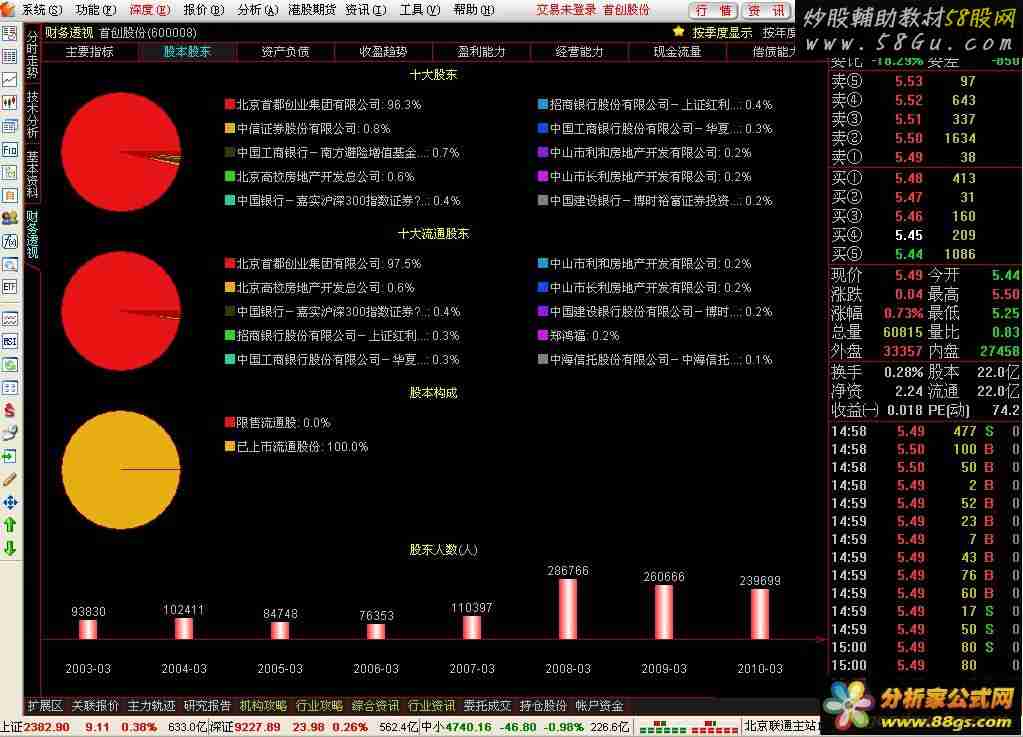The height and width of the screenshot is (737, 1023).
Task: Switch to the 资产负债 tab
Action: pyautogui.click(x=285, y=52)
